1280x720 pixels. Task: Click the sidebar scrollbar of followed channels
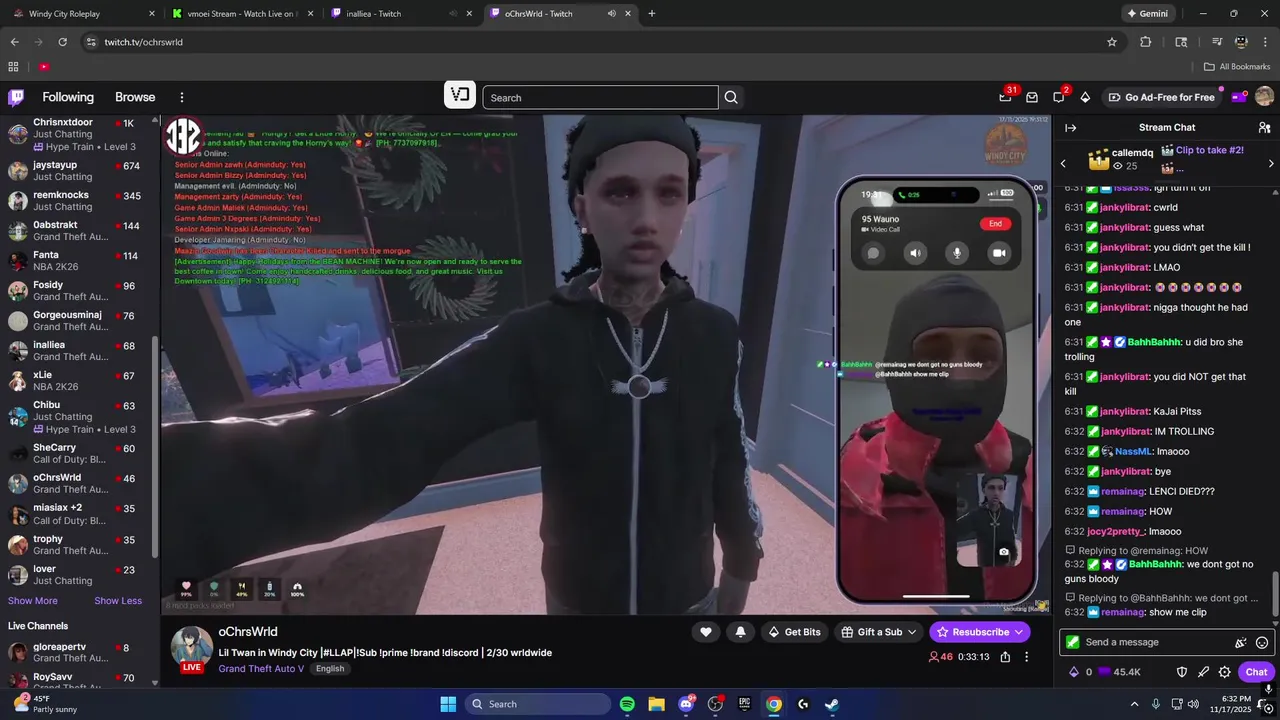[x=155, y=445]
